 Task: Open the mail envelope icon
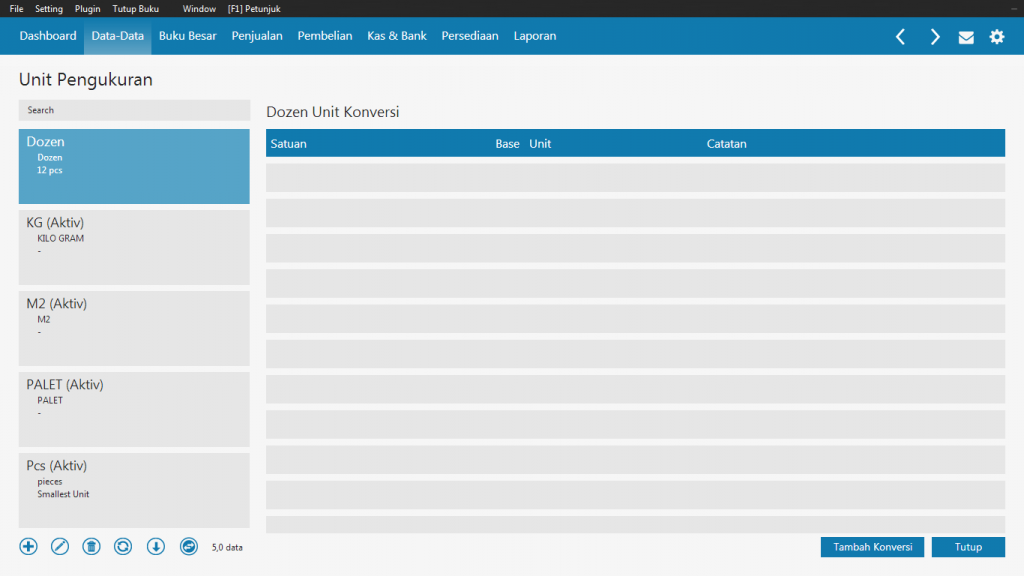click(966, 37)
